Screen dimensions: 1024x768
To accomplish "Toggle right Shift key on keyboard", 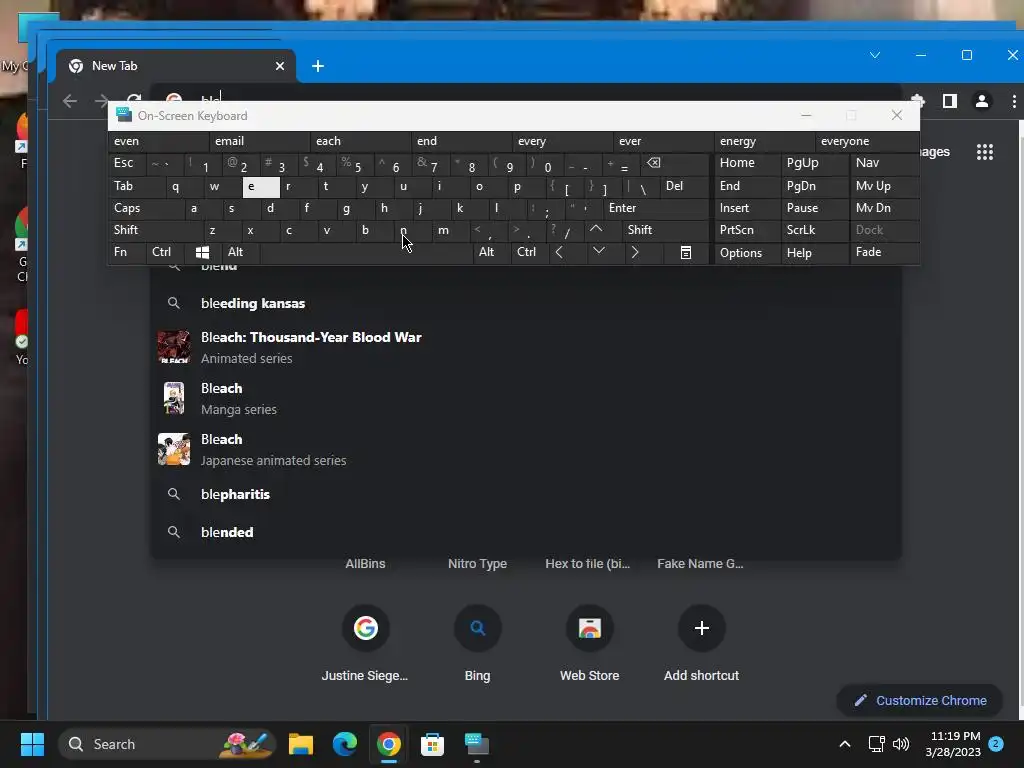I will (665, 230).
